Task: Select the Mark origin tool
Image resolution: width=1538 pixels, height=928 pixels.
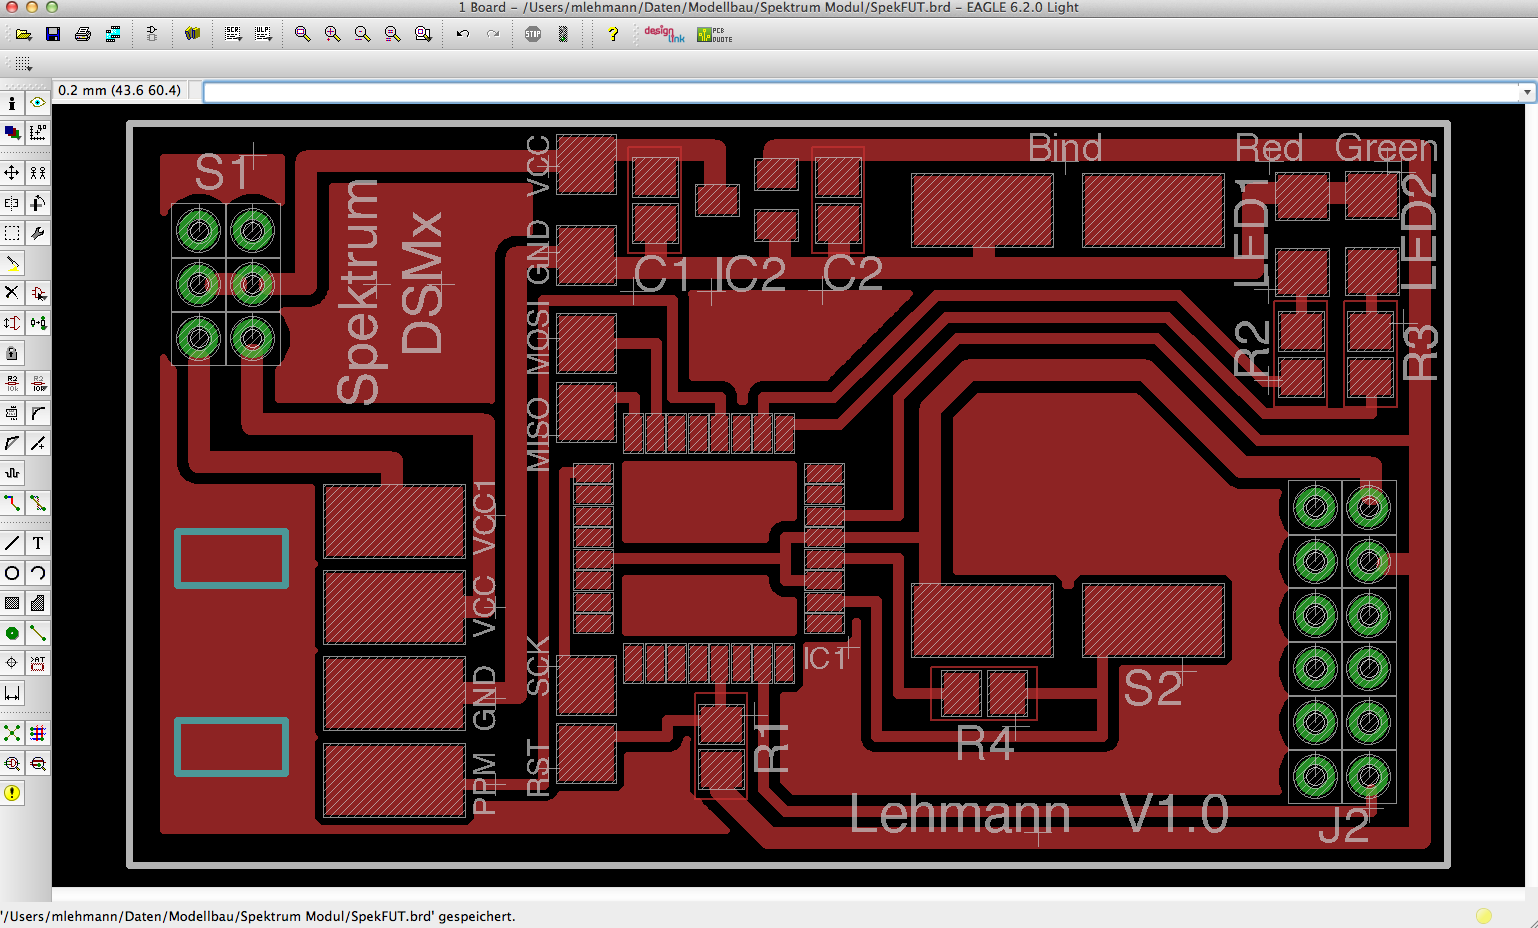Action: pyautogui.click(x=38, y=132)
